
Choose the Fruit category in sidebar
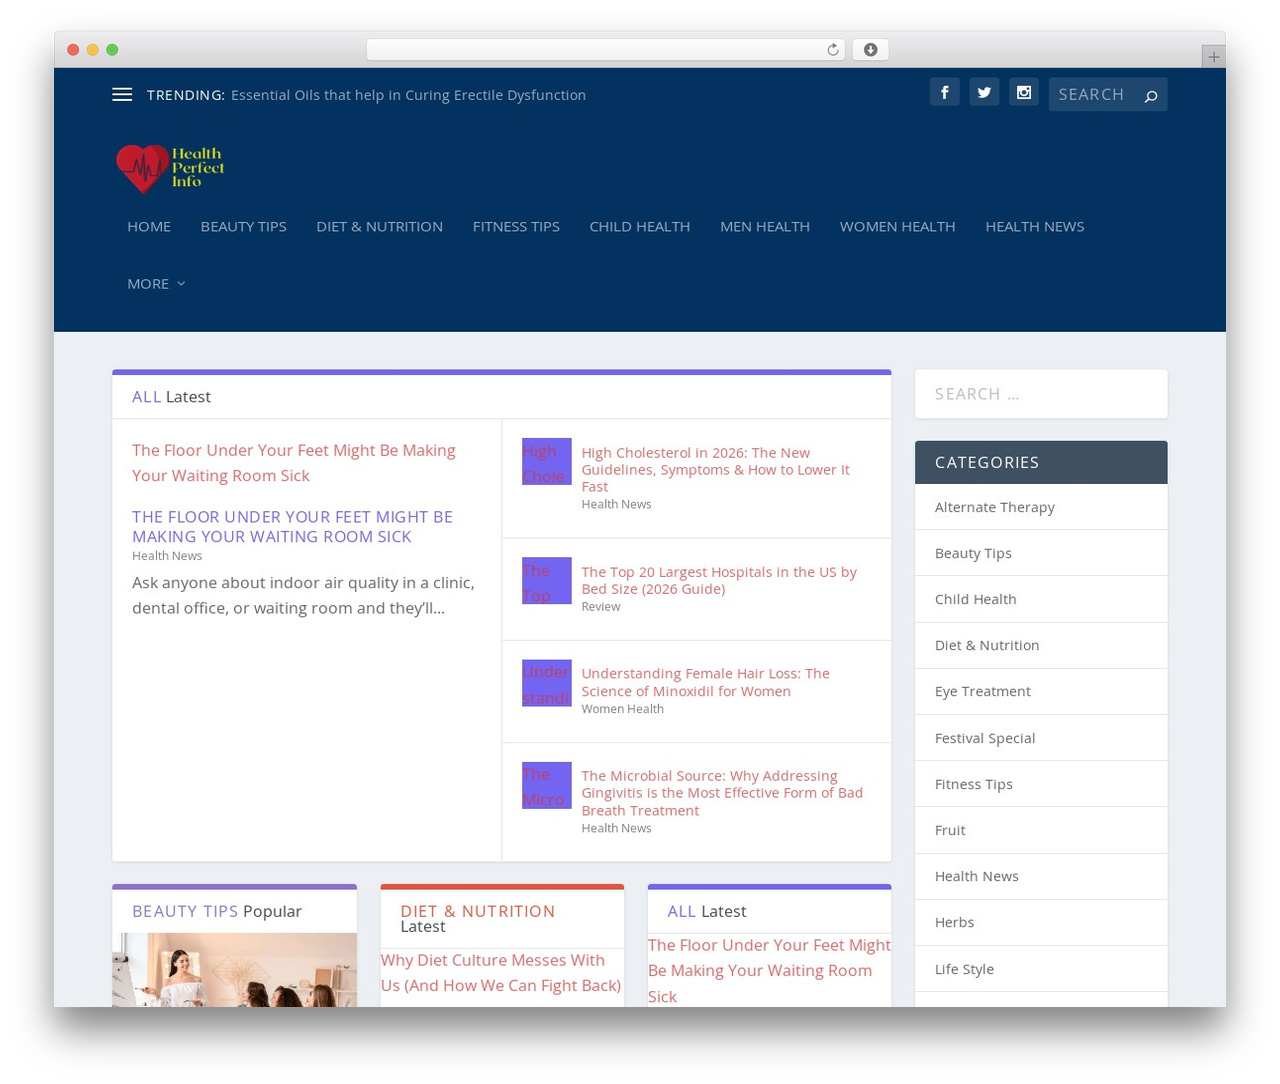(x=950, y=830)
